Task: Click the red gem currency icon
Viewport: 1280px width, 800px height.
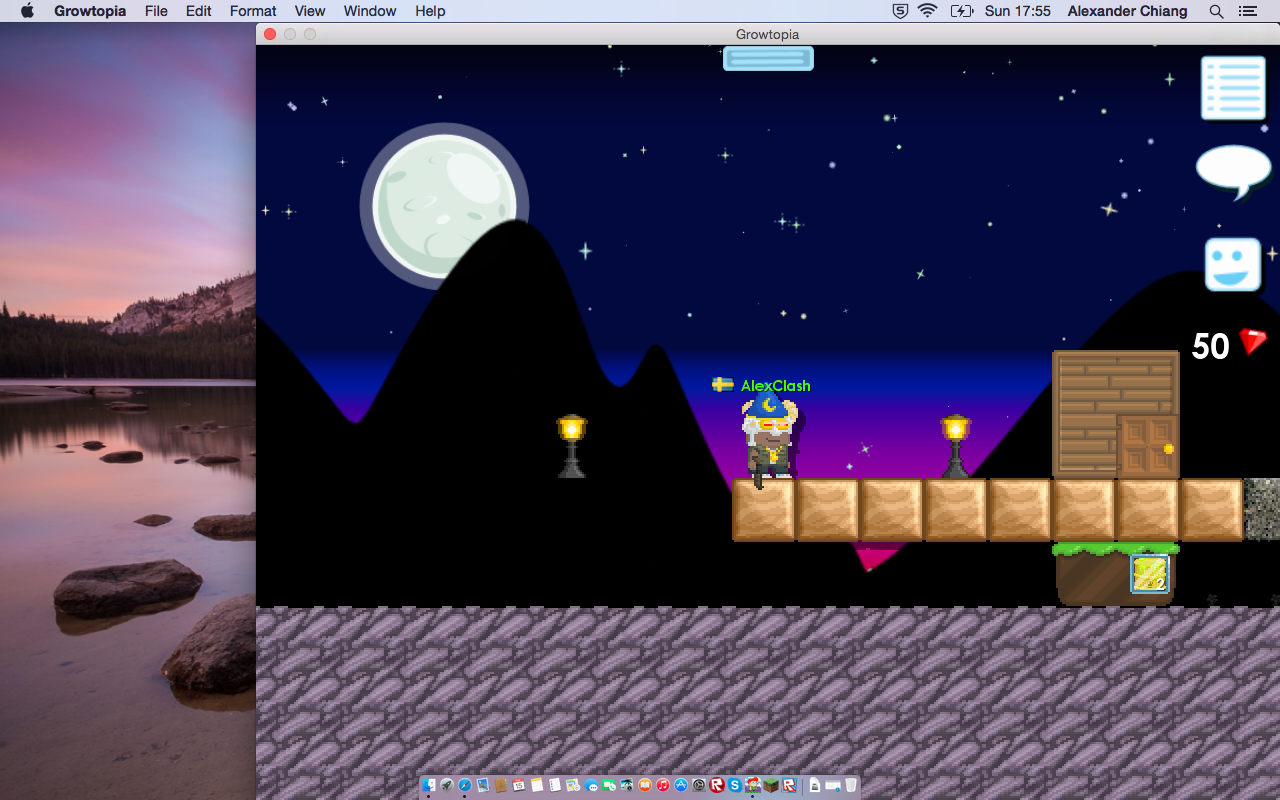Action: click(x=1253, y=343)
